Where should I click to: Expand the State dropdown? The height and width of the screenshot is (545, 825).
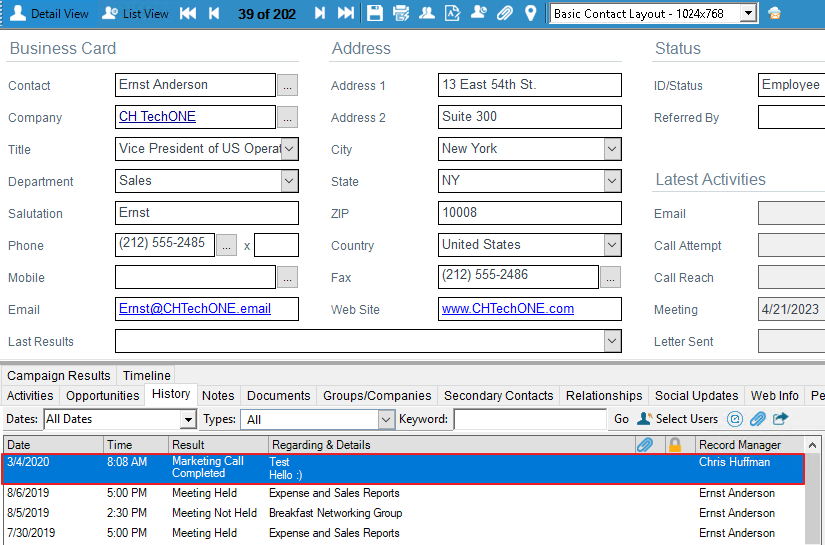(x=612, y=181)
